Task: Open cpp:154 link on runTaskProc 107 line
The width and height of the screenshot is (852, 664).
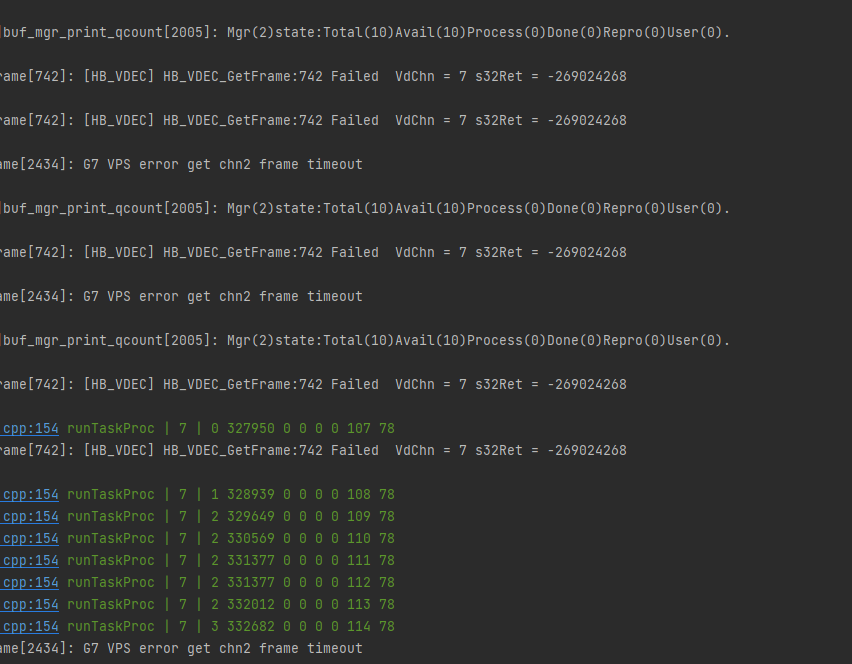Action: pos(29,429)
